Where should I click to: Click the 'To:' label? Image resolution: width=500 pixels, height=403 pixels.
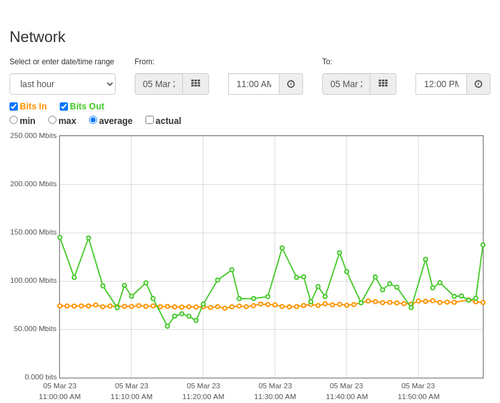(x=327, y=62)
